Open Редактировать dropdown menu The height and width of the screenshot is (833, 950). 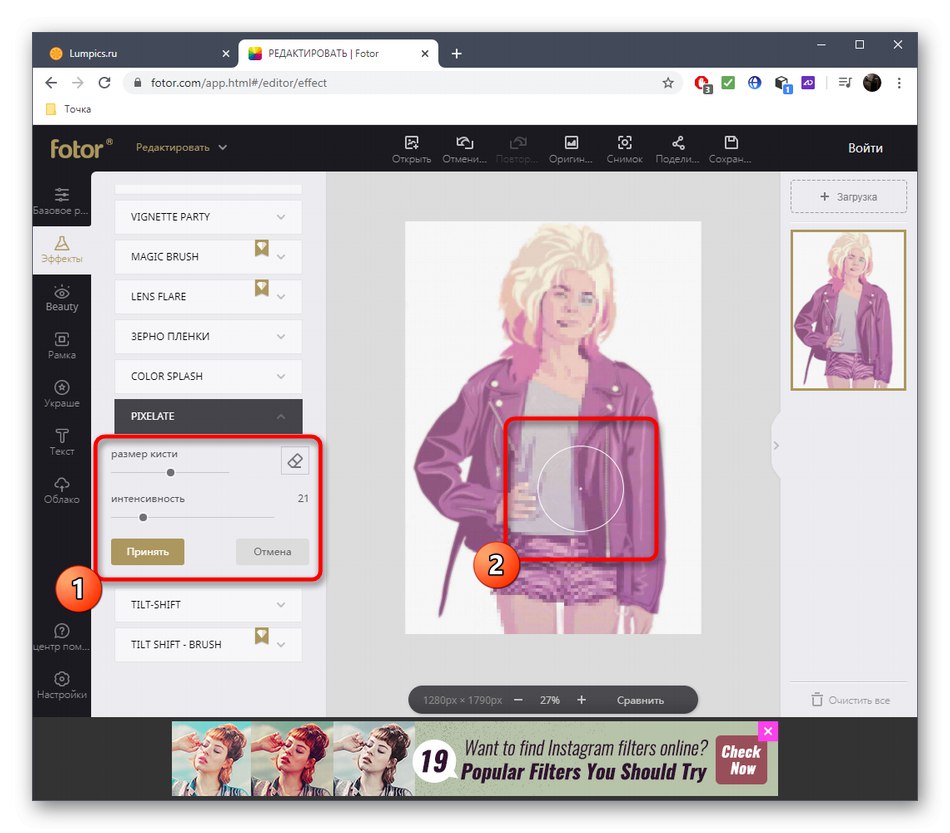(181, 148)
